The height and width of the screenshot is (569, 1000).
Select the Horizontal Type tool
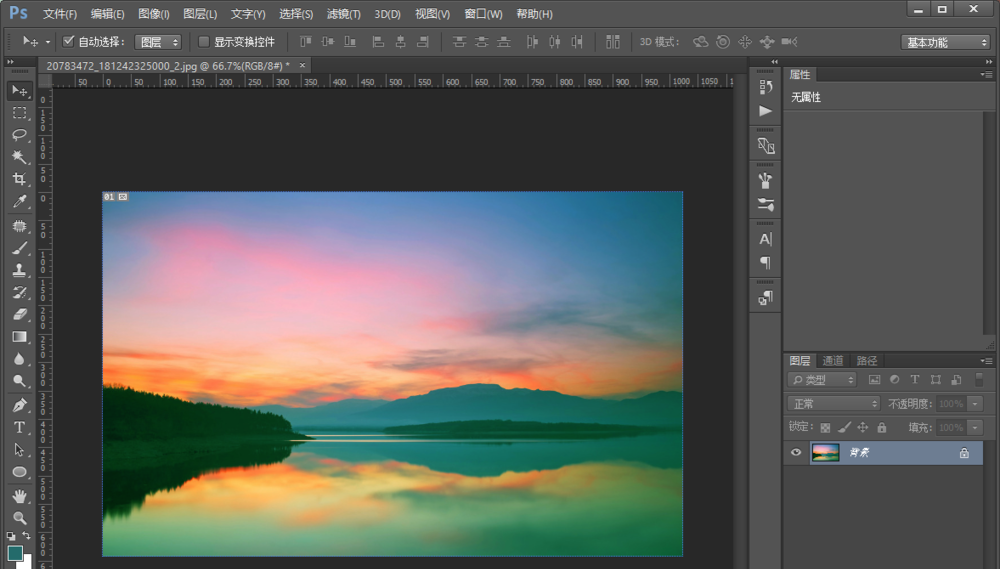pyautogui.click(x=19, y=427)
